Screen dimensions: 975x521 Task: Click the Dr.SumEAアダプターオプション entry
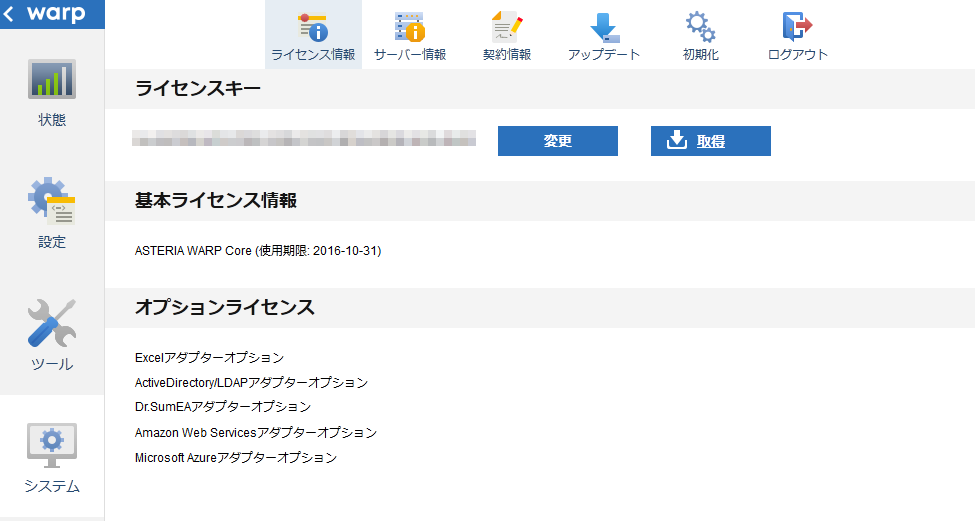click(223, 407)
